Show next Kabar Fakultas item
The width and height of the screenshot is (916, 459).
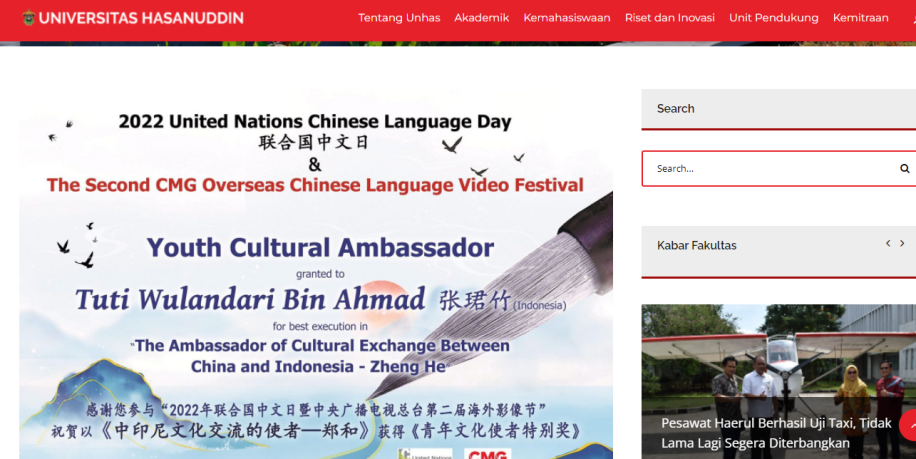[x=902, y=243]
